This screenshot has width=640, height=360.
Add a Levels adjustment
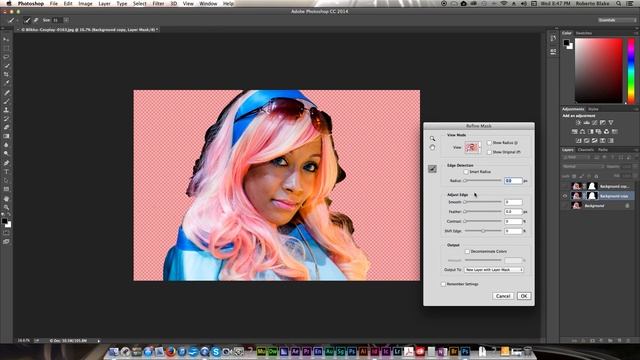(x=587, y=122)
